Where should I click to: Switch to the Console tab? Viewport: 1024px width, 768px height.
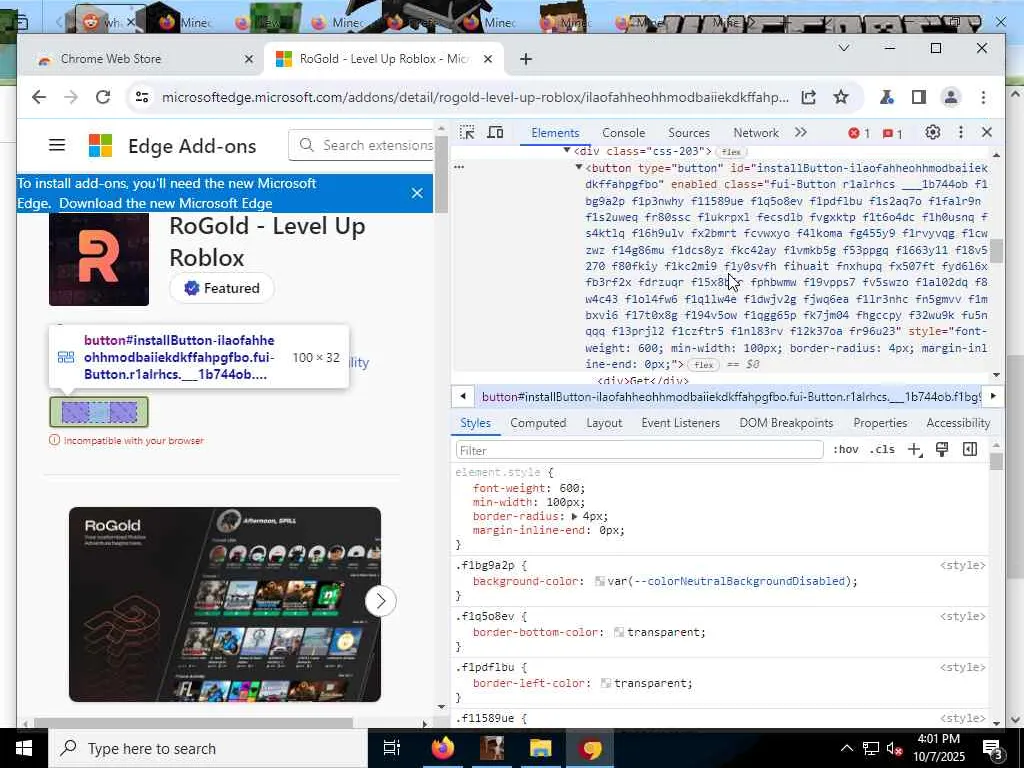point(623,133)
